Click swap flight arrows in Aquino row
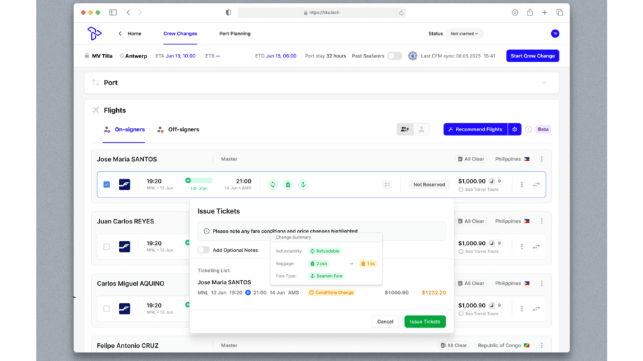 click(x=536, y=308)
